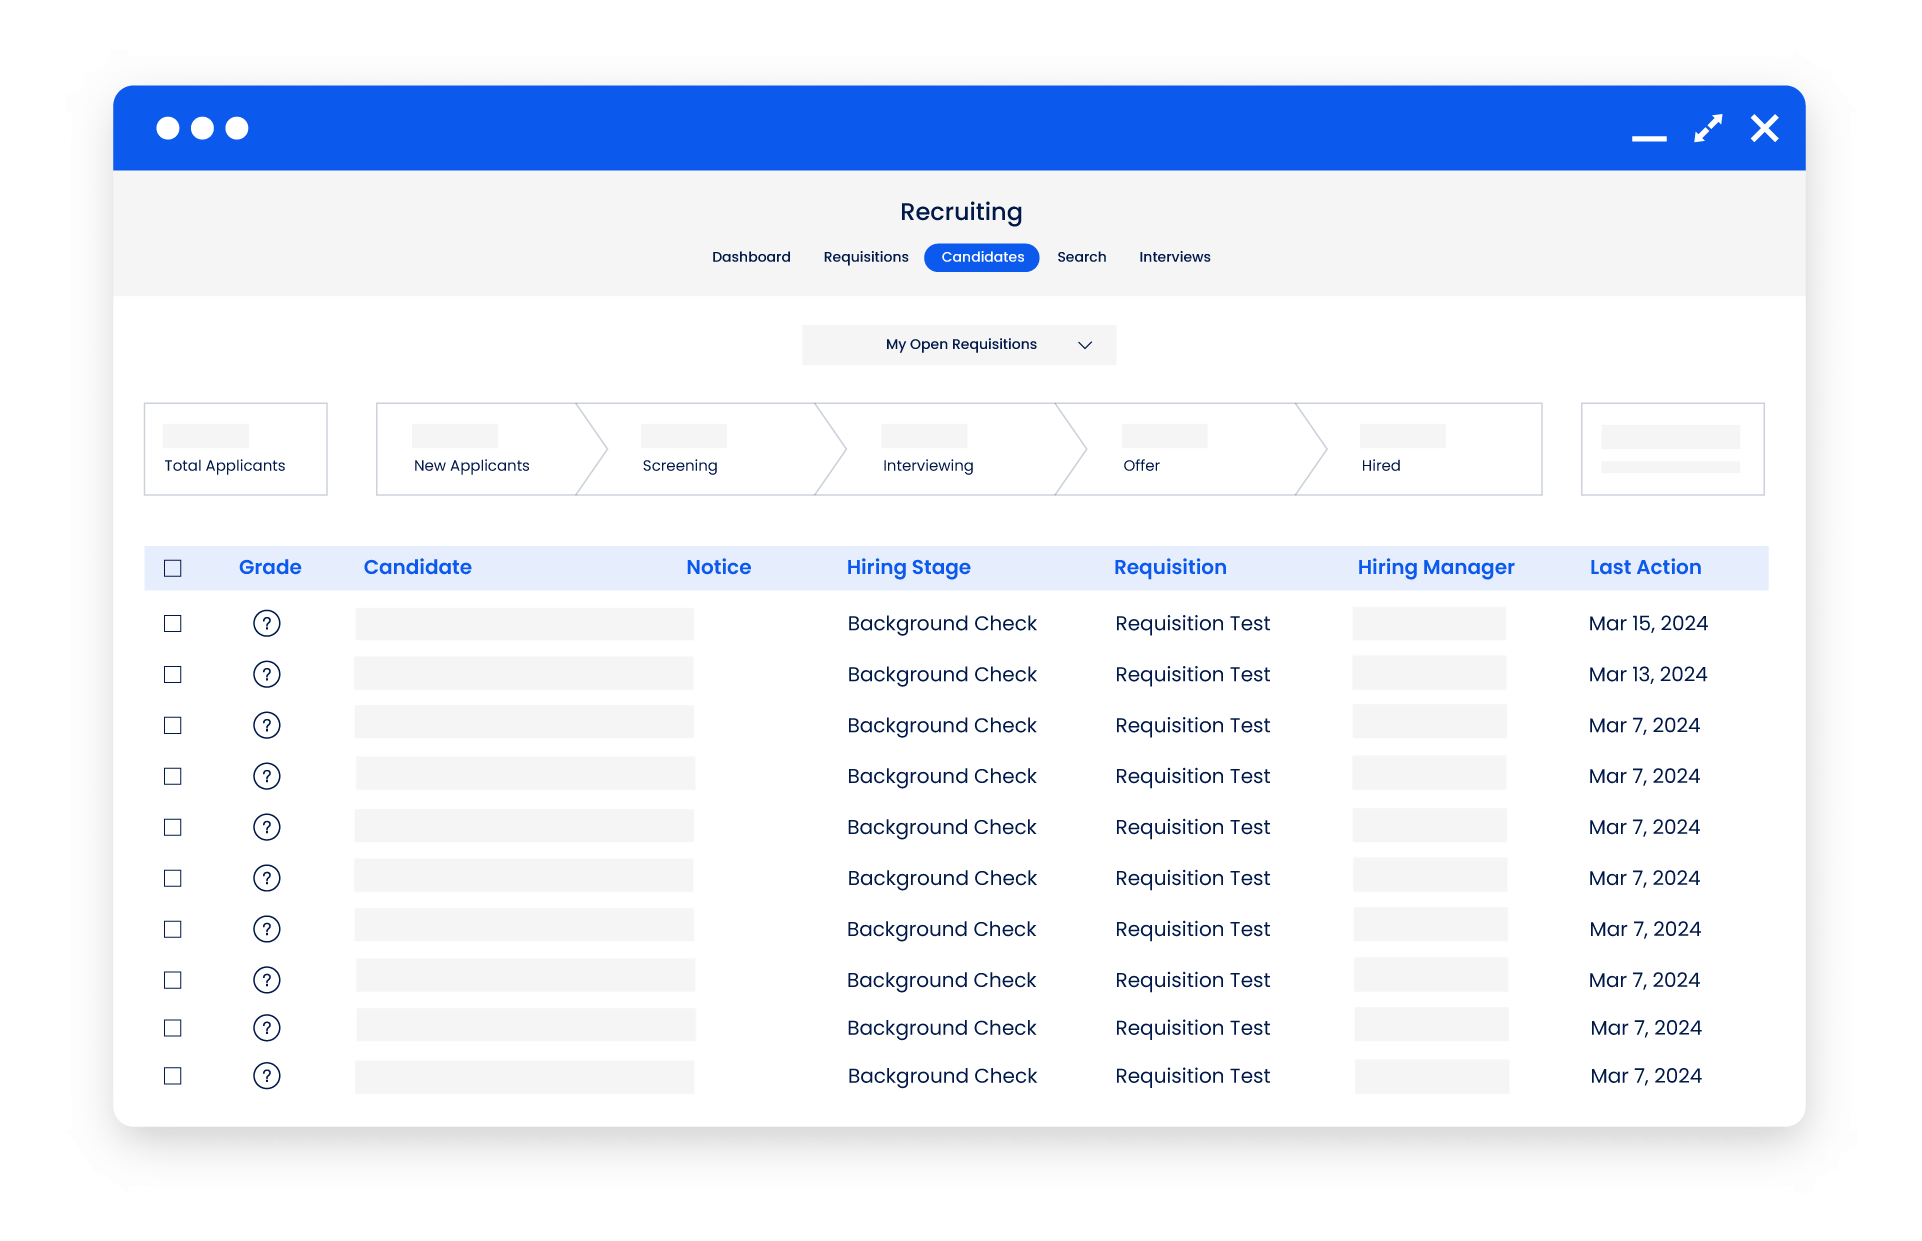Sort by the Hiring Stage column header

click(x=908, y=567)
